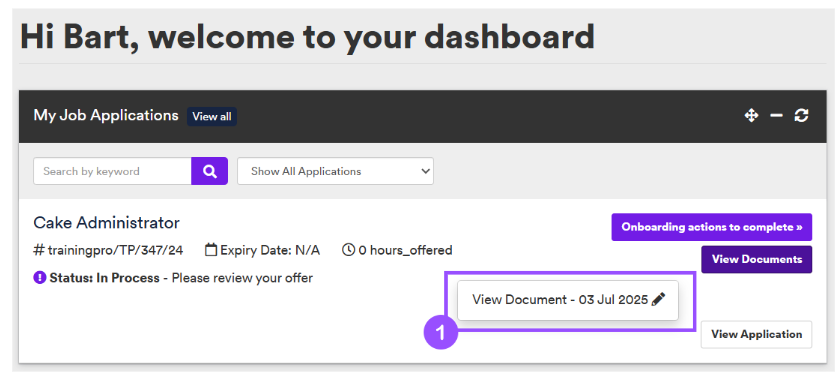
Task: Click View all applications badge
Action: pyautogui.click(x=212, y=117)
